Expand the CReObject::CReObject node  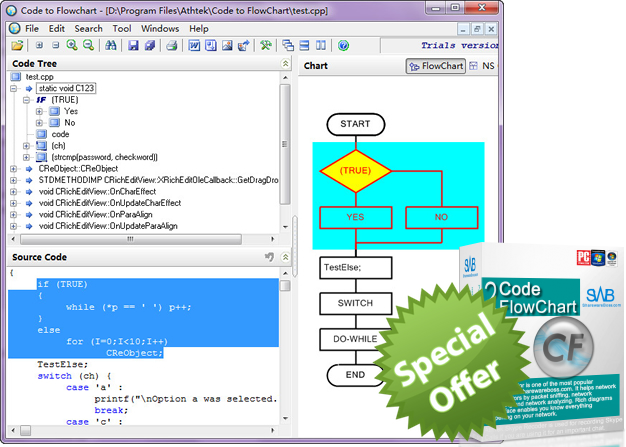click(13, 169)
